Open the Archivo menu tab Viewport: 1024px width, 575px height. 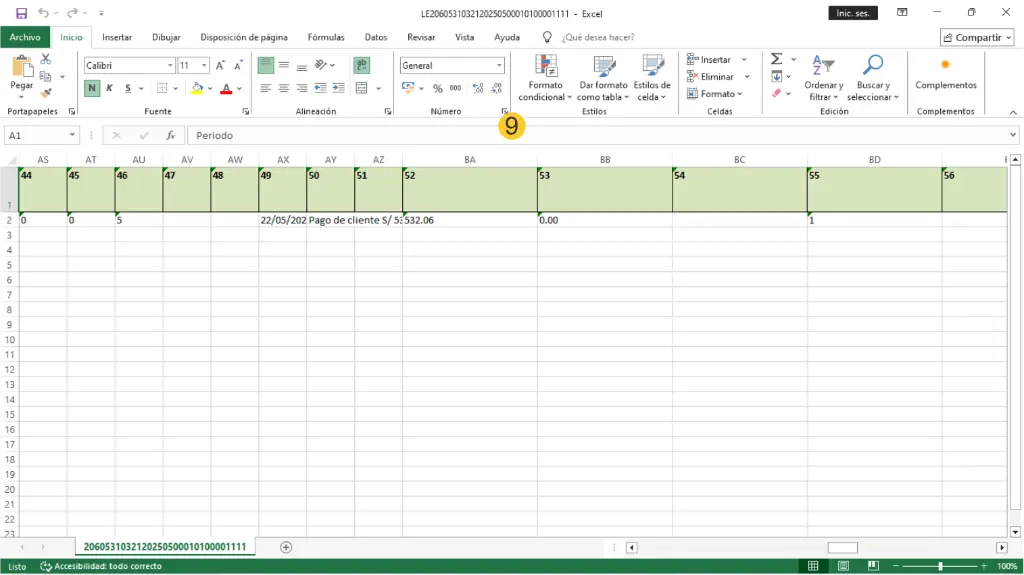tap(25, 37)
